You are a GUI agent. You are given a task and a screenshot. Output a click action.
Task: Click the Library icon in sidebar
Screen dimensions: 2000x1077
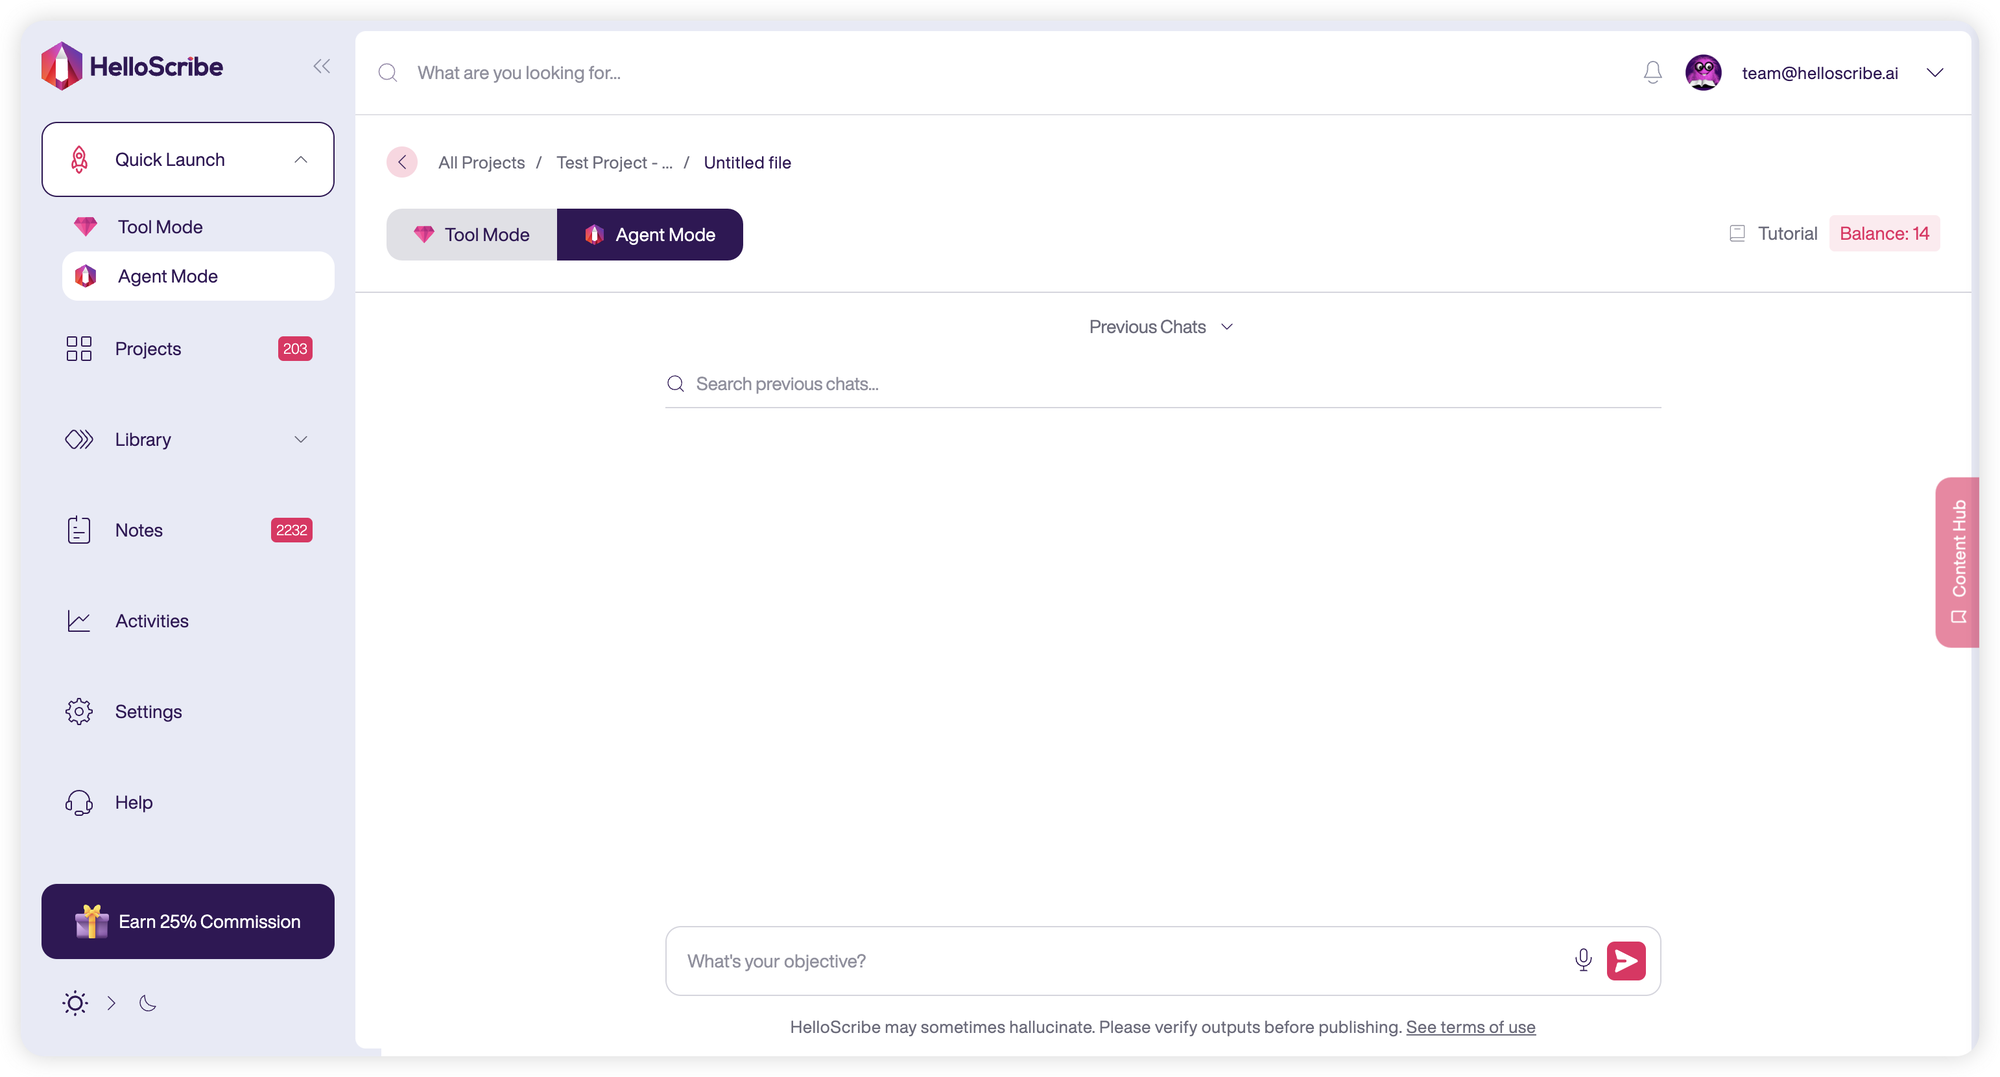click(79, 440)
